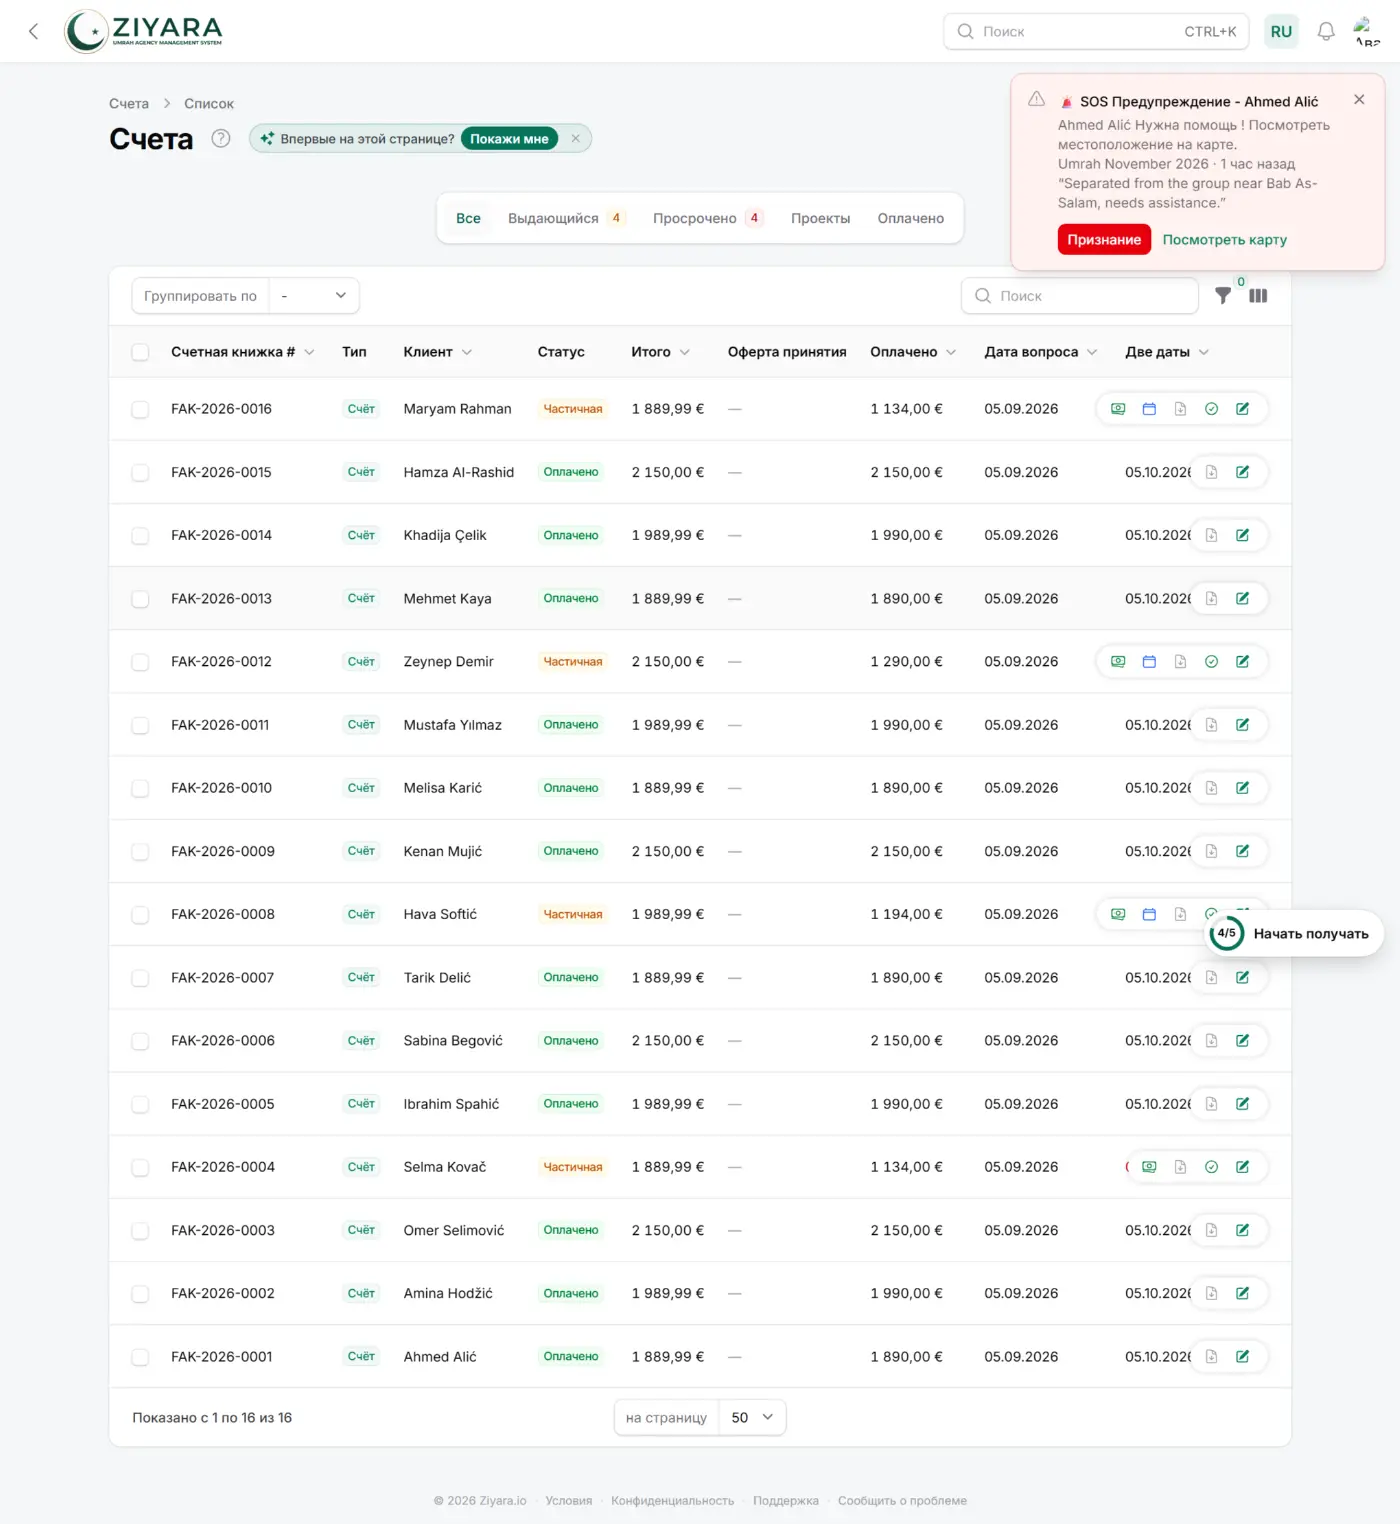Edit invoice FAK-2026-0001
The image size is (1400, 1524).
coord(1242,1356)
